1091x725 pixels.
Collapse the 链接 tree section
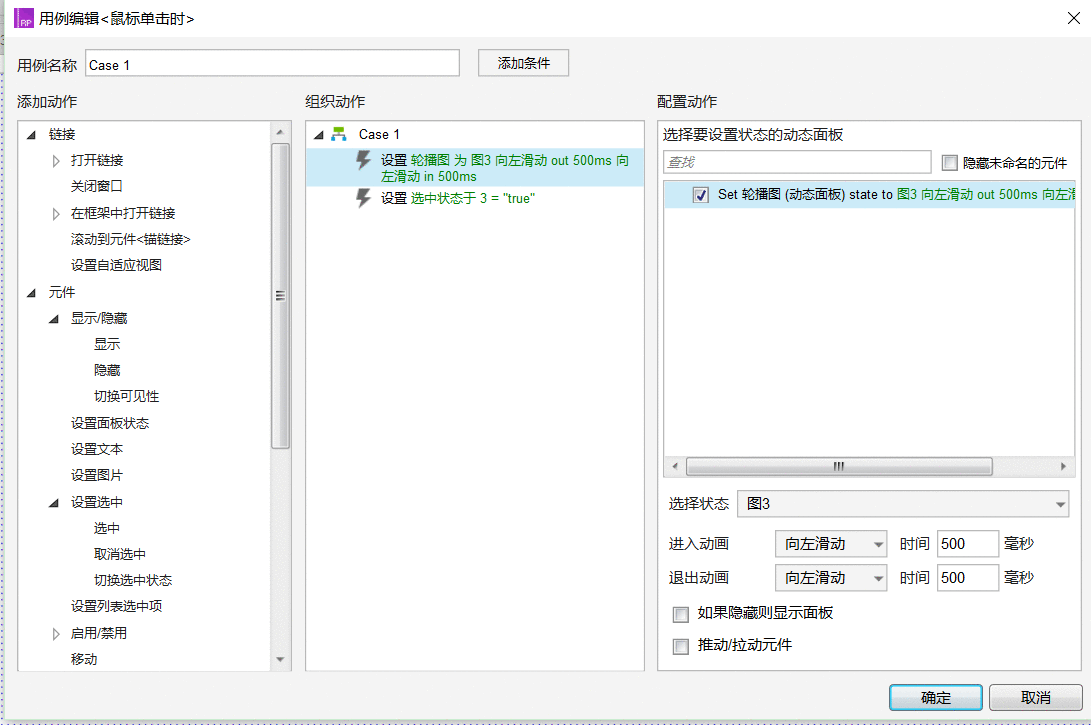[x=31, y=135]
